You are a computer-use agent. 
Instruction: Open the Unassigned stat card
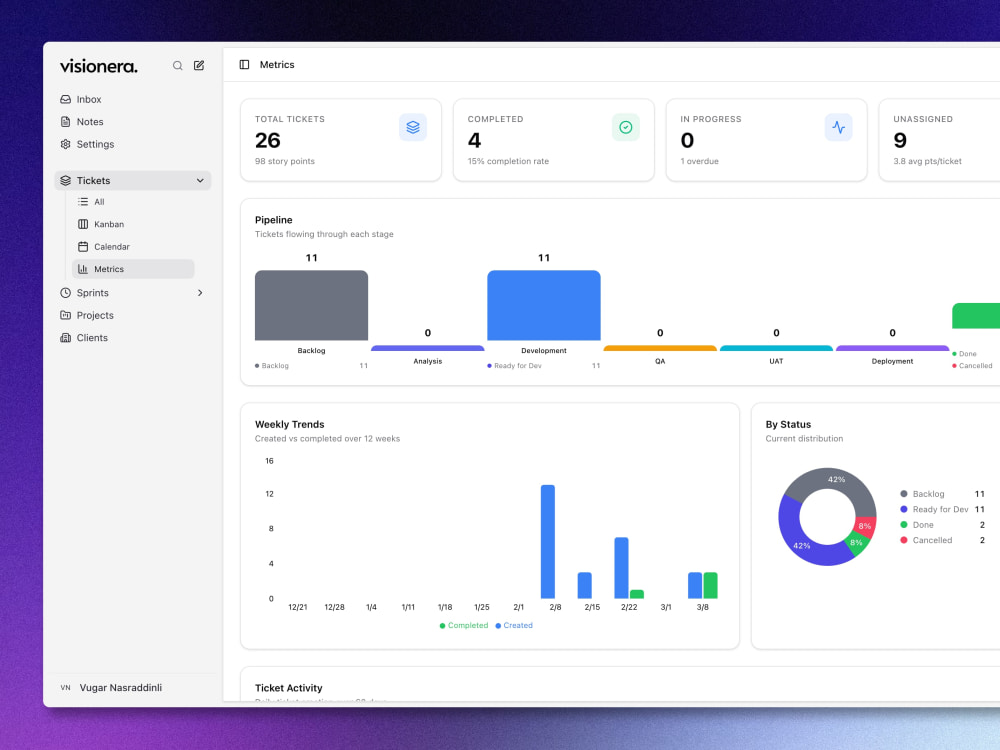939,140
